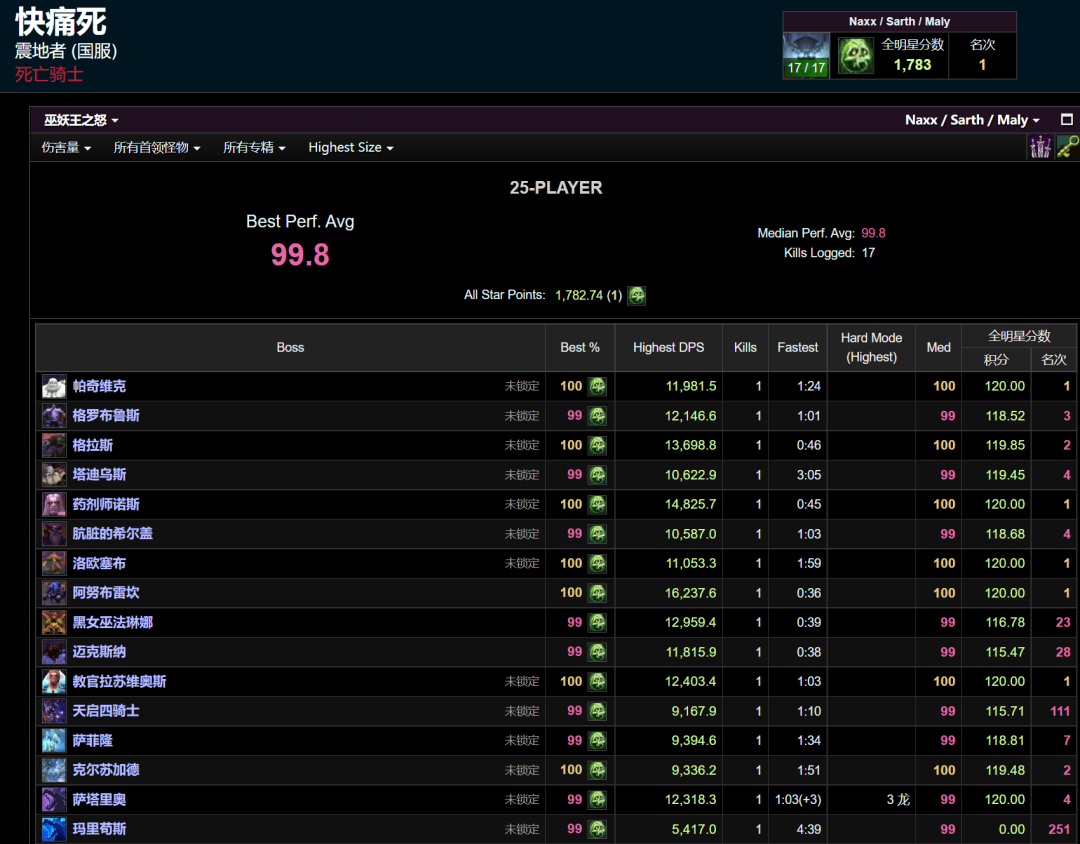Expand the Highest Size dropdown

(x=350, y=147)
